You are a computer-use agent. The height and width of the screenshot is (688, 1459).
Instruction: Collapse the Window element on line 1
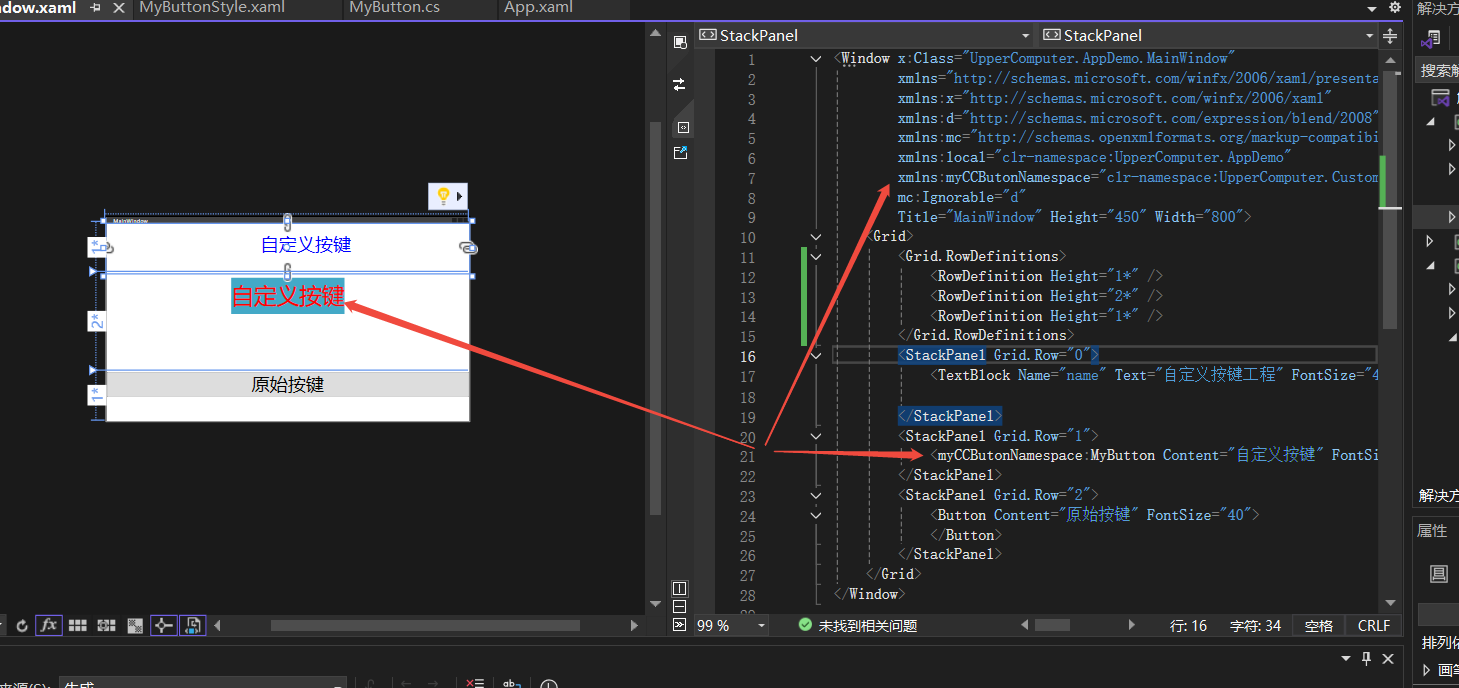816,59
